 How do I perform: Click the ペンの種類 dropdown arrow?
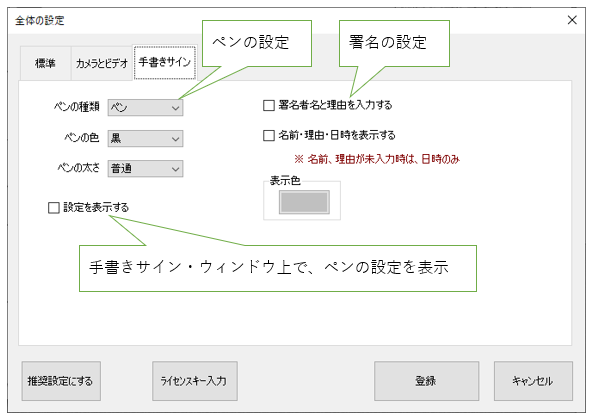coord(175,108)
